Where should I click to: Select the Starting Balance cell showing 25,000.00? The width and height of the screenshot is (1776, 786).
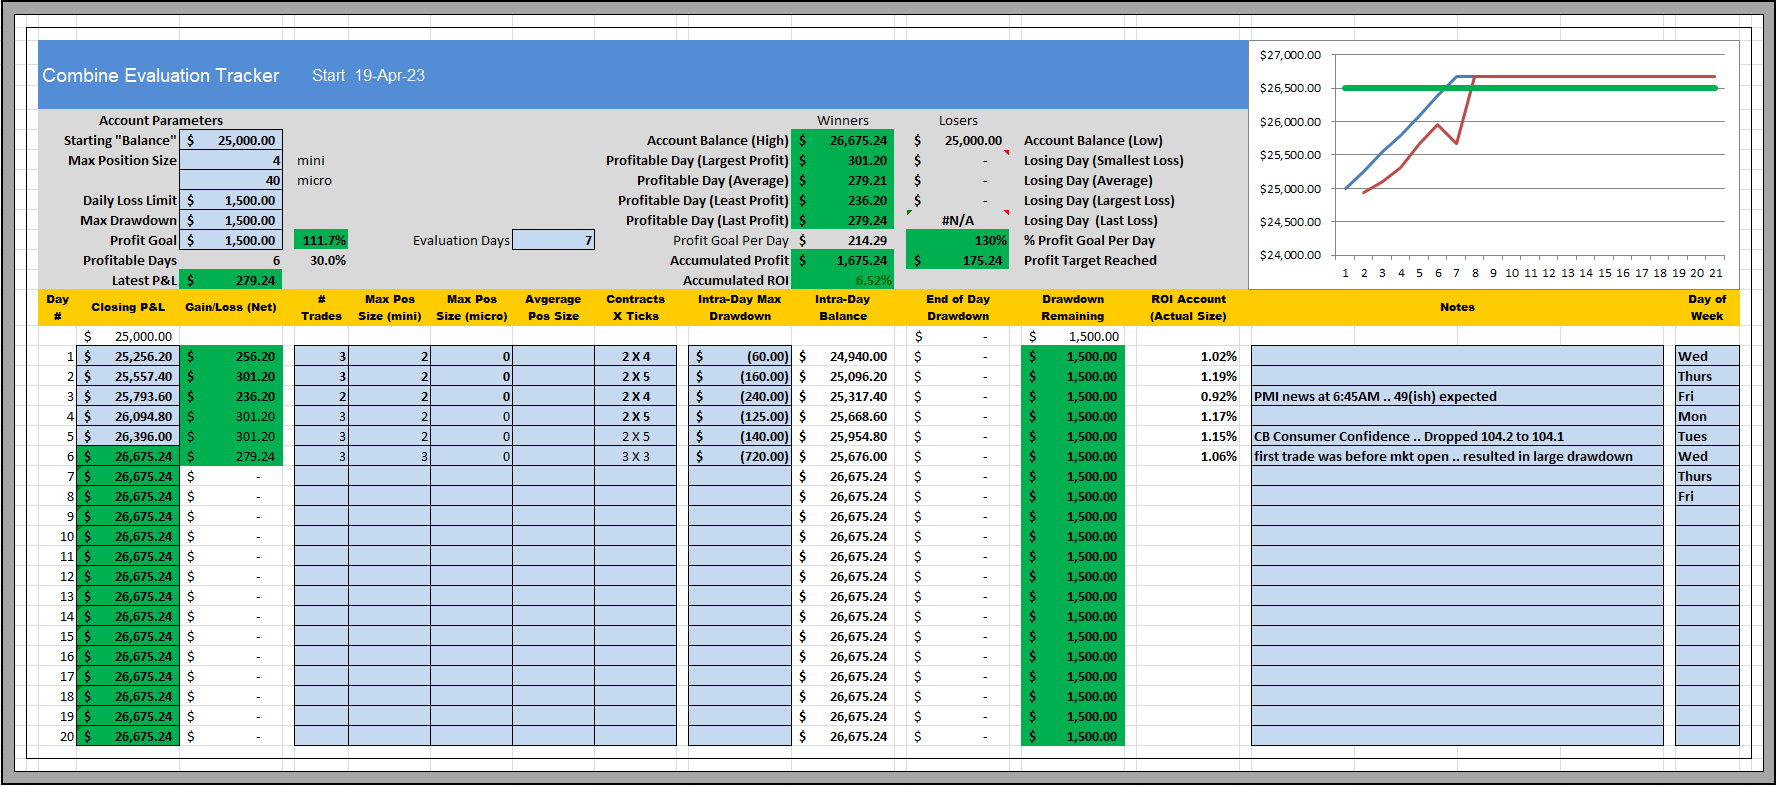[231, 140]
